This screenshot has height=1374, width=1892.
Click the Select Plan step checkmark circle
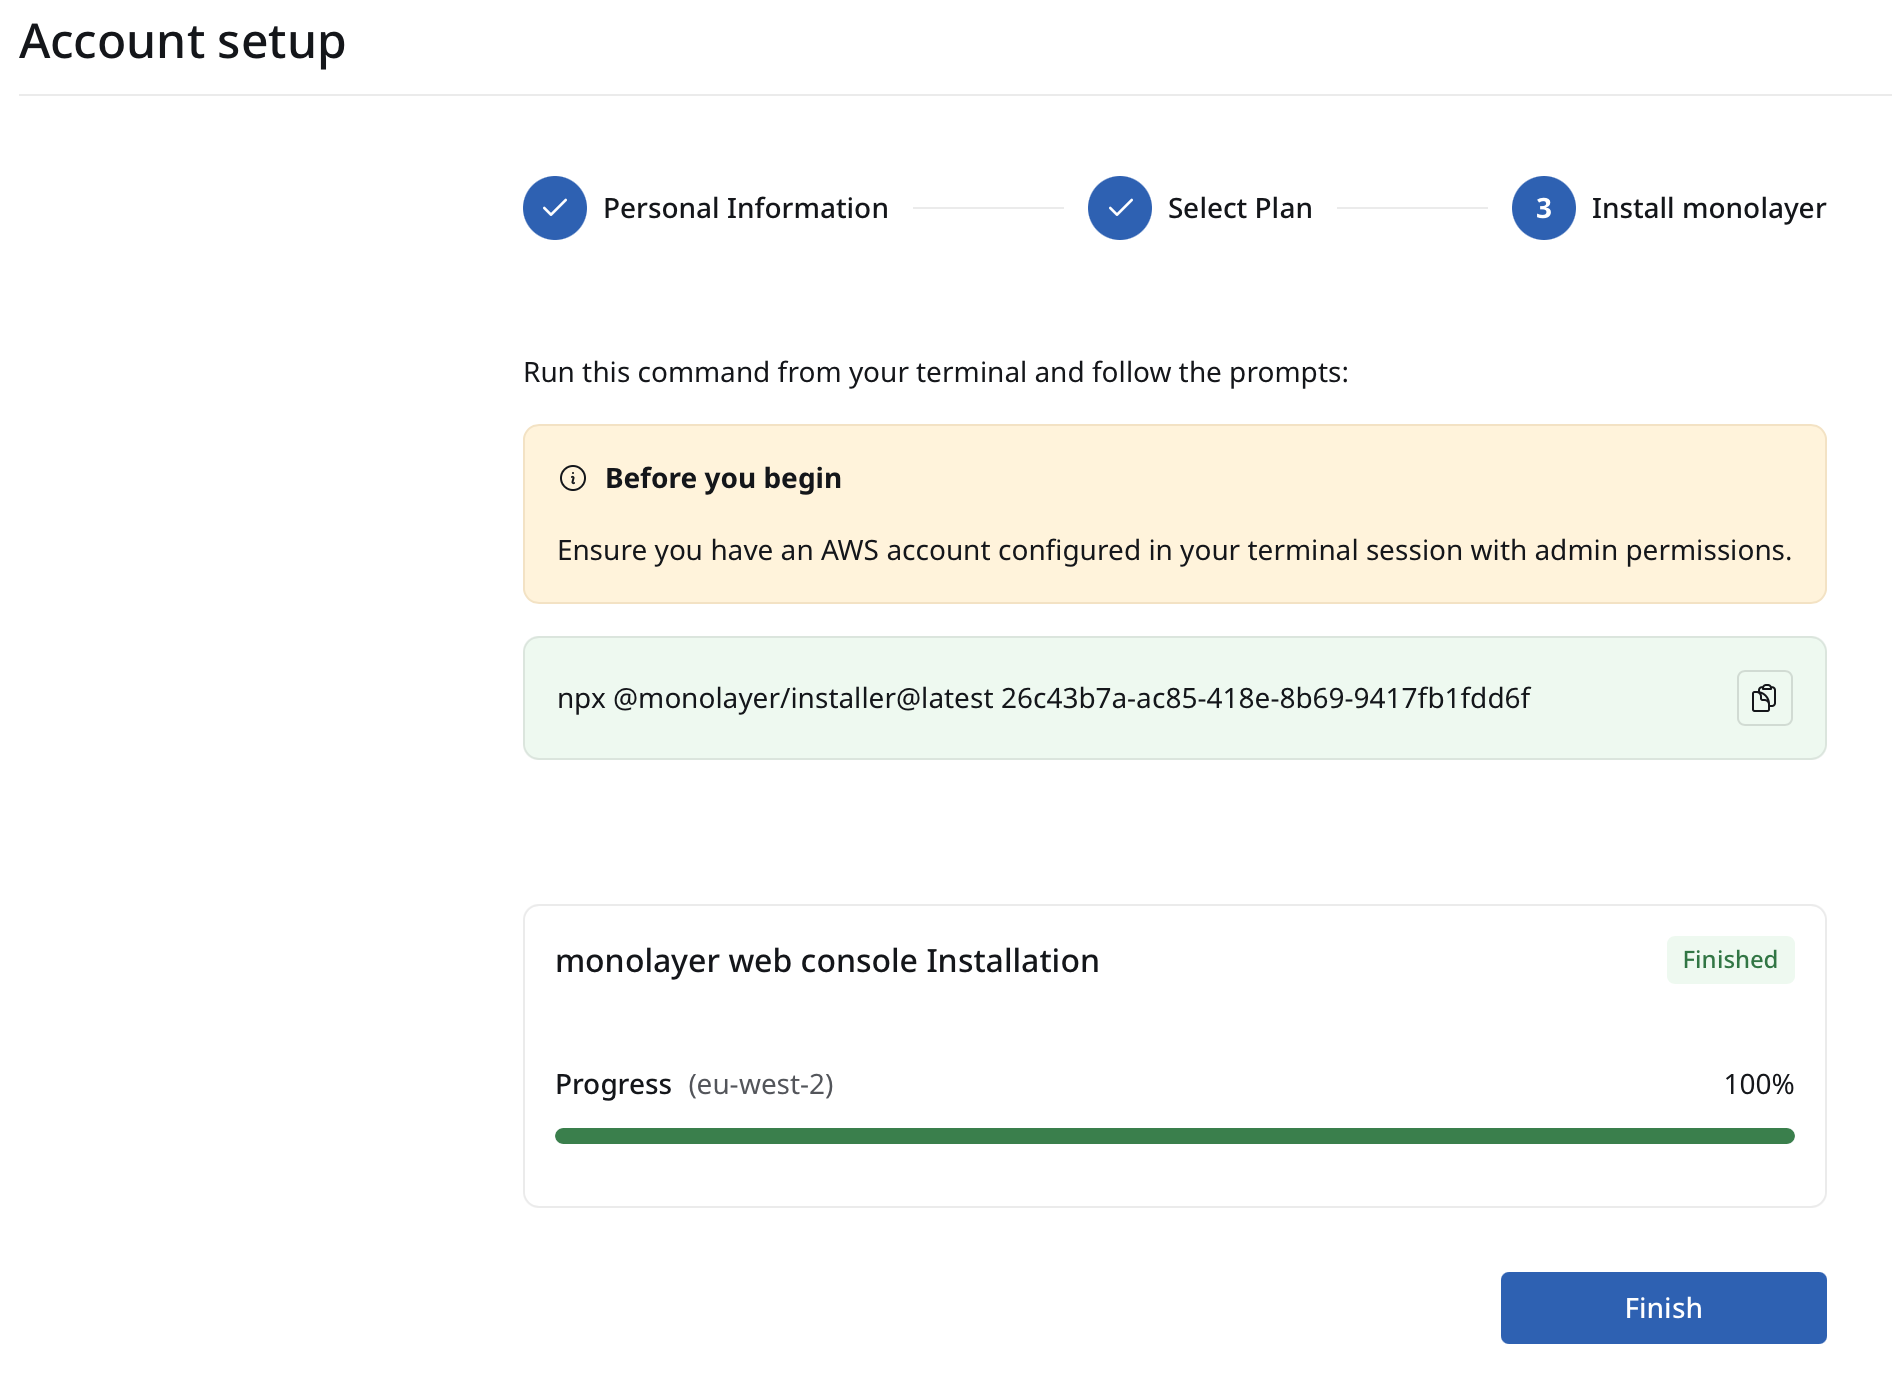tap(1119, 208)
